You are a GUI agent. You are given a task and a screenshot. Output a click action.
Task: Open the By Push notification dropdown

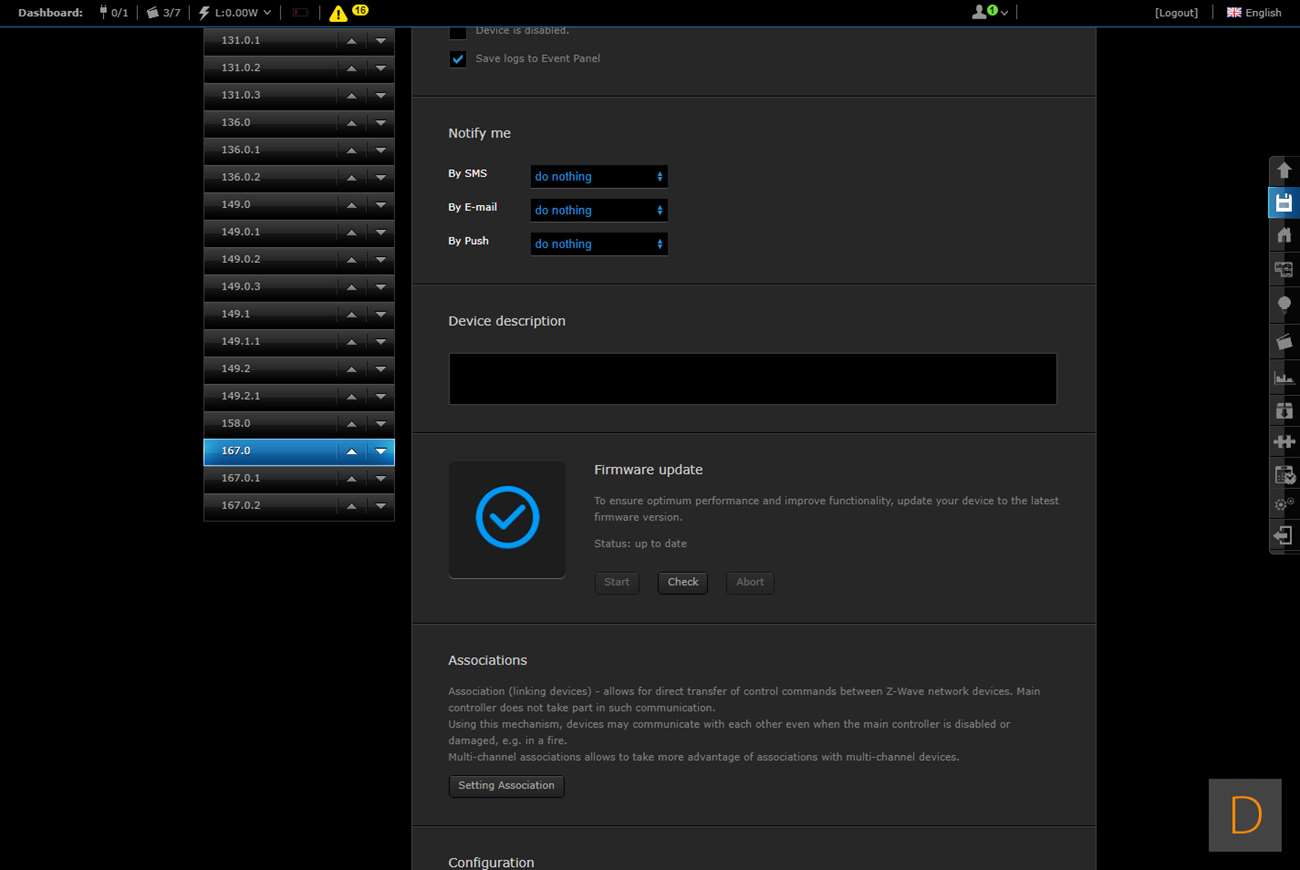click(x=598, y=244)
